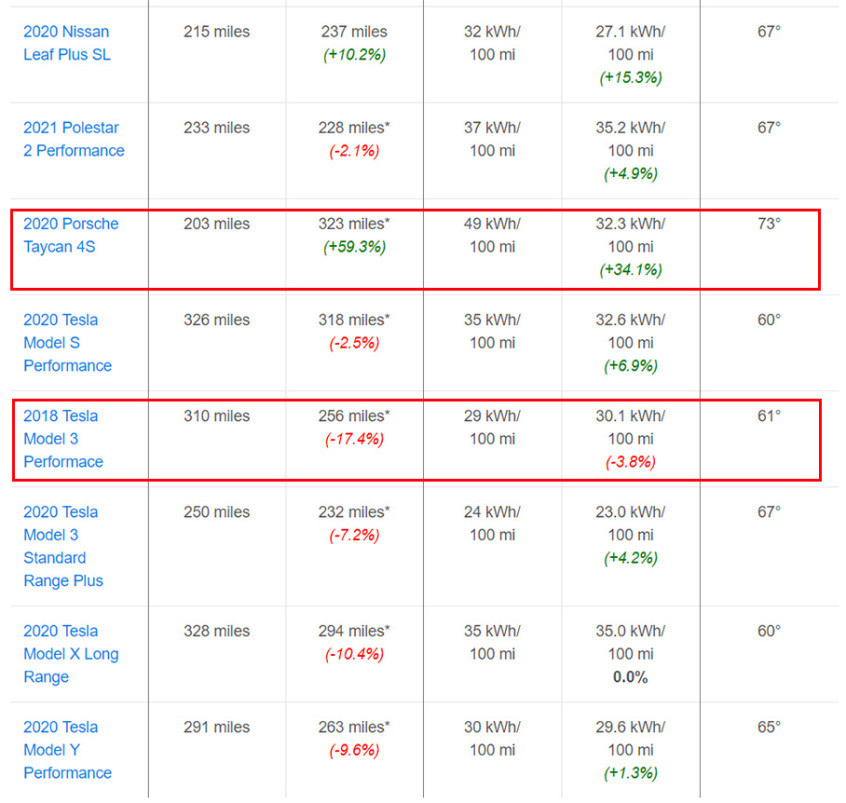
Task: Click the '(-3.8%)' consumption difference
Action: click(x=631, y=462)
